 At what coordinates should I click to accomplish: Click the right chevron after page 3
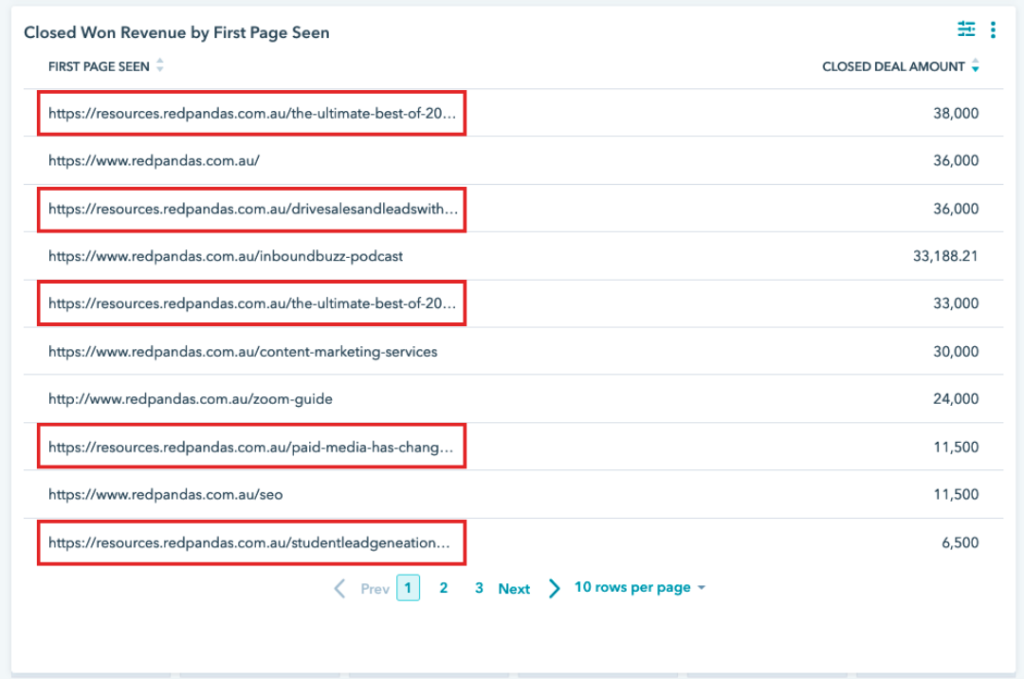[554, 588]
